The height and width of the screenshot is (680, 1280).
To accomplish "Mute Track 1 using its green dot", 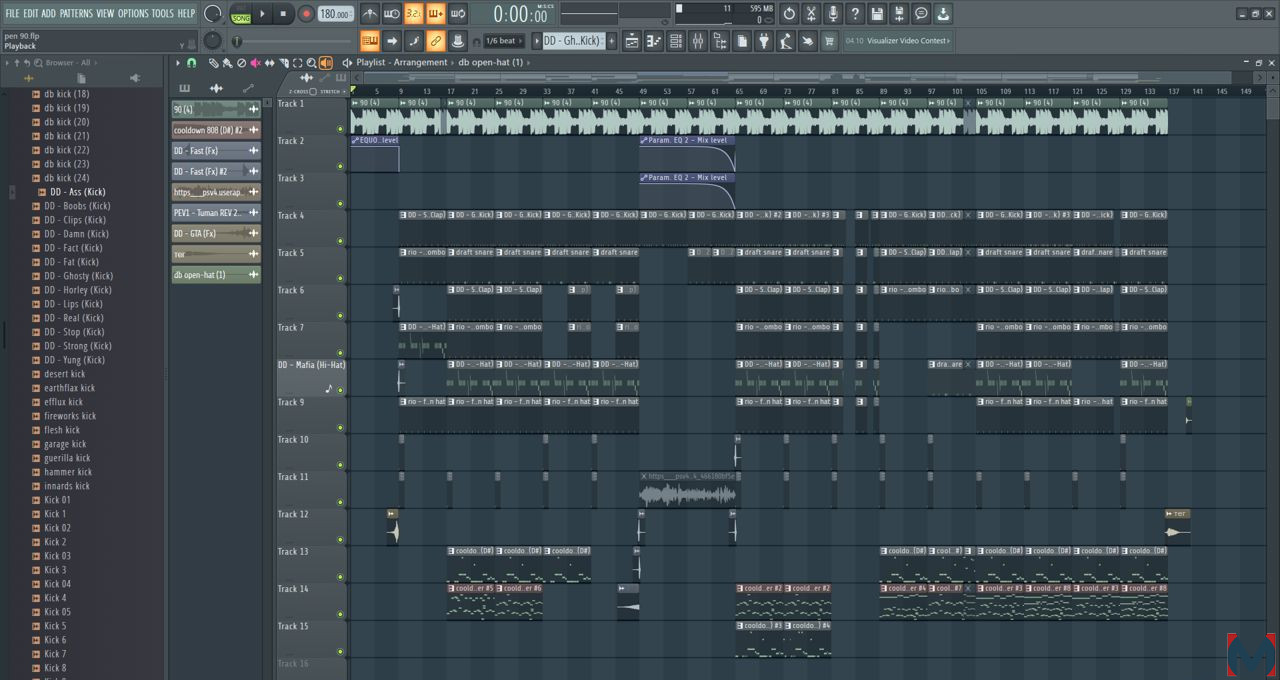I will [x=340, y=128].
